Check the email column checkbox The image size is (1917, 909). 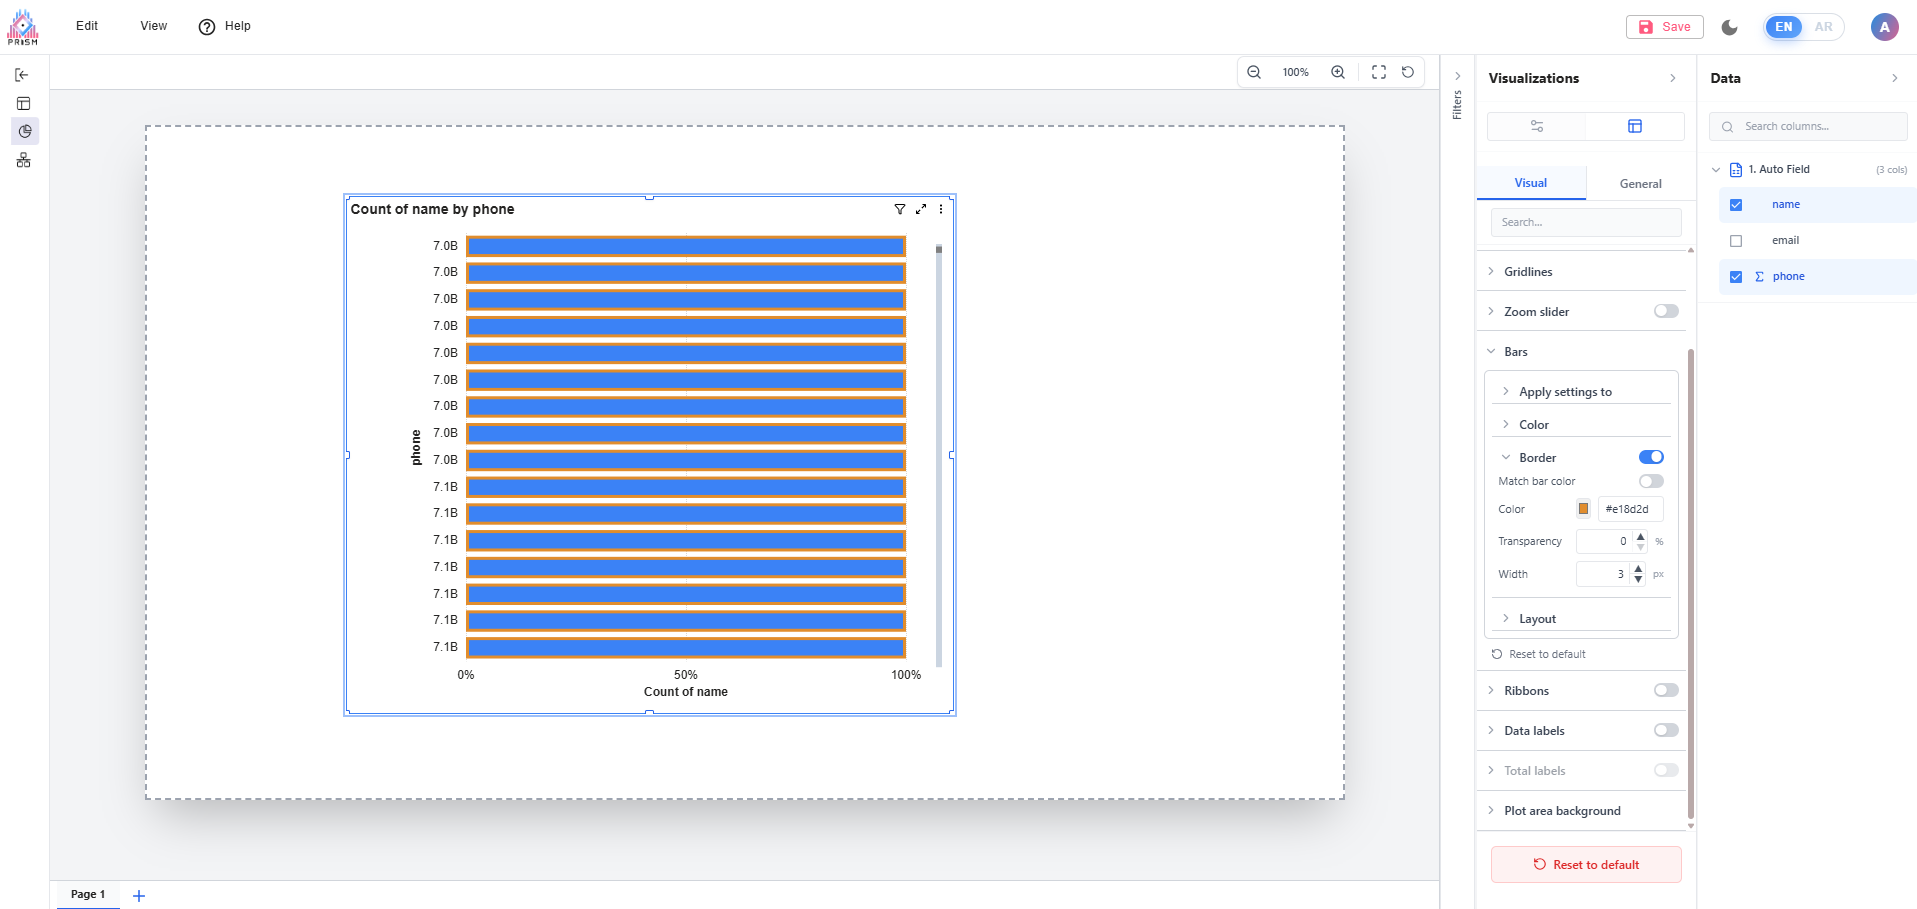tap(1736, 241)
